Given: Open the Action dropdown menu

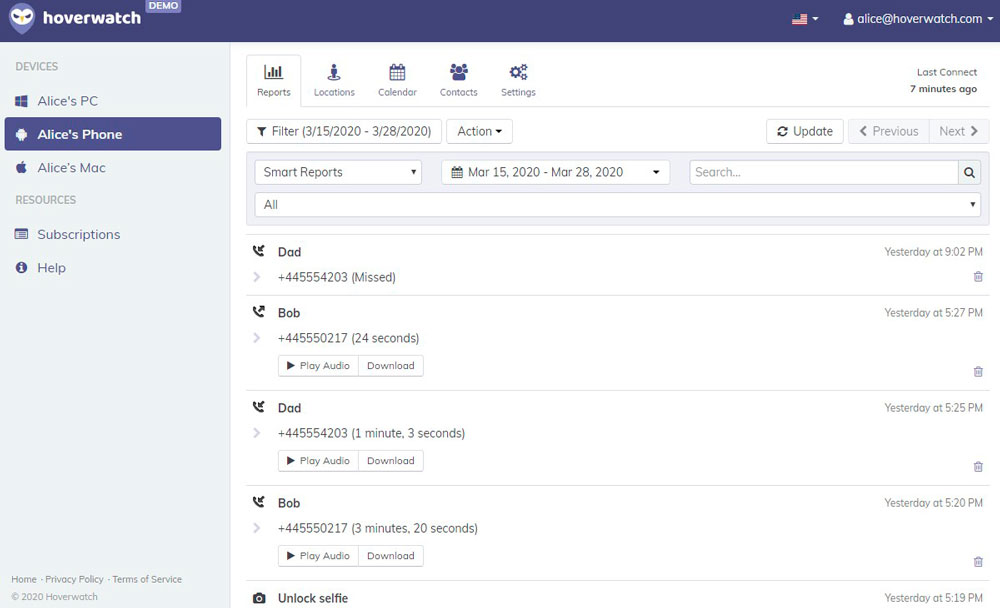Looking at the screenshot, I should click(x=479, y=131).
